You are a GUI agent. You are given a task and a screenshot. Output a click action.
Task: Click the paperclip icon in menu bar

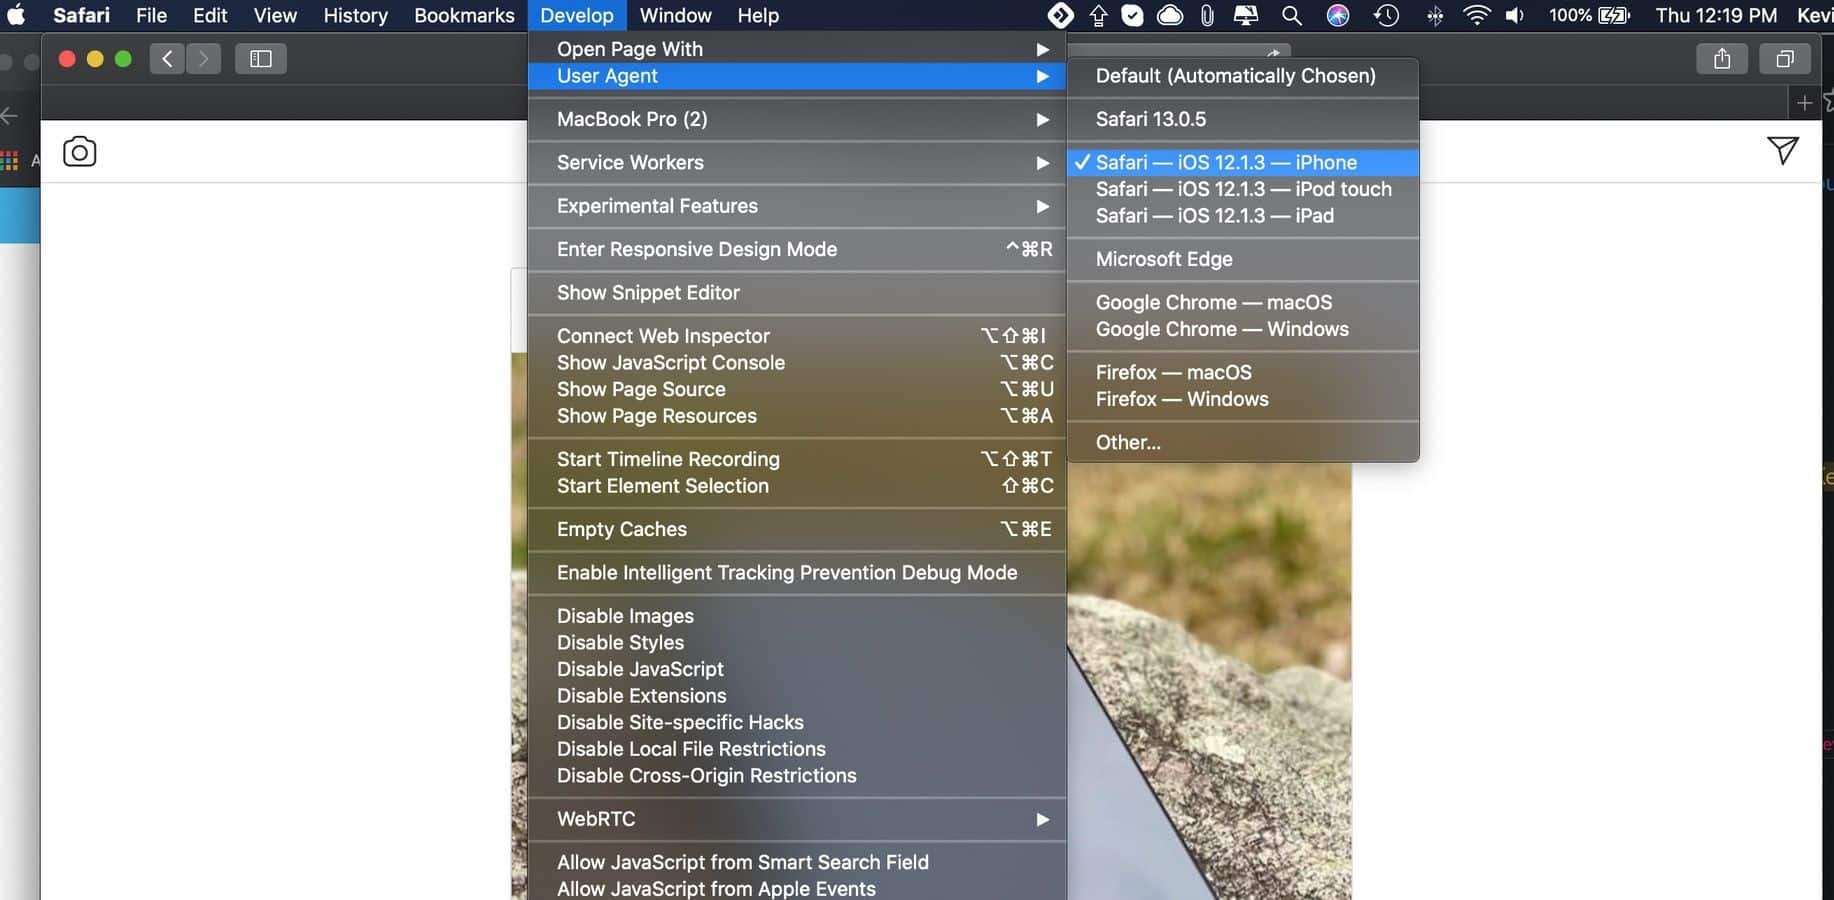pyautogui.click(x=1207, y=15)
